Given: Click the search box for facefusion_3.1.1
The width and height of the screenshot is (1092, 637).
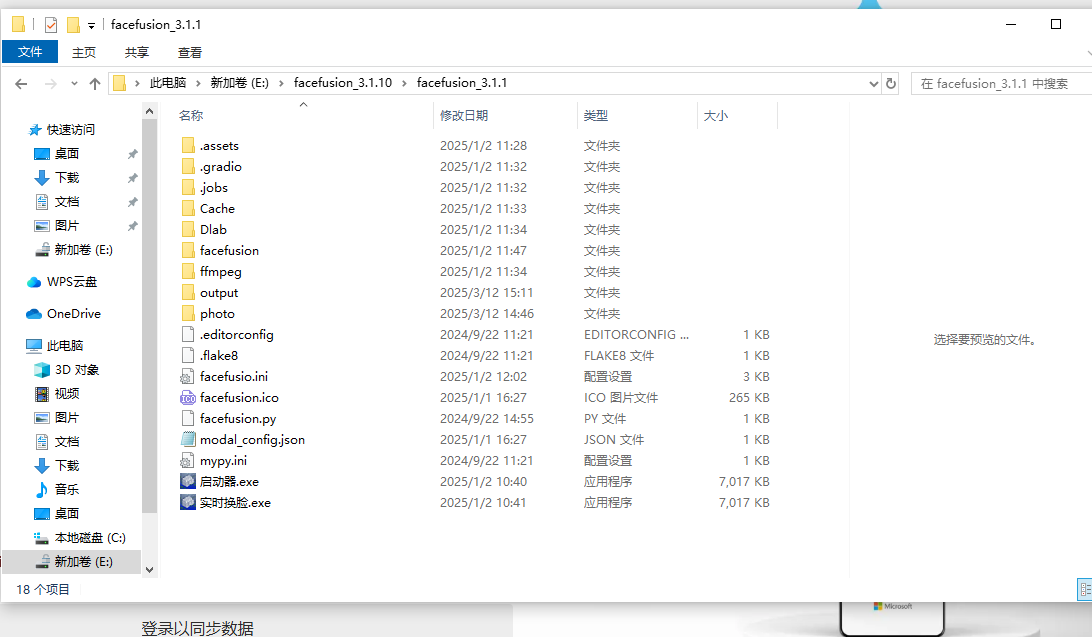Looking at the screenshot, I should 1001,84.
